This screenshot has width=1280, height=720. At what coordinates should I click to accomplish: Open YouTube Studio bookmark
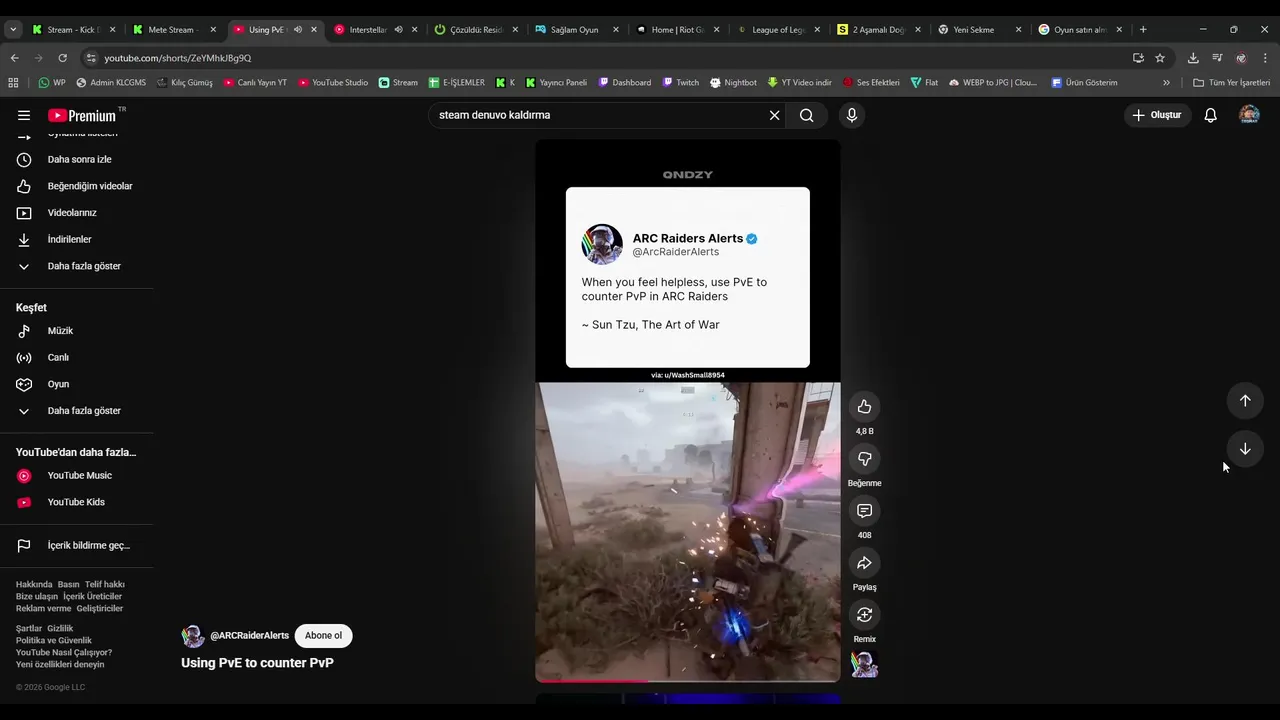point(333,83)
